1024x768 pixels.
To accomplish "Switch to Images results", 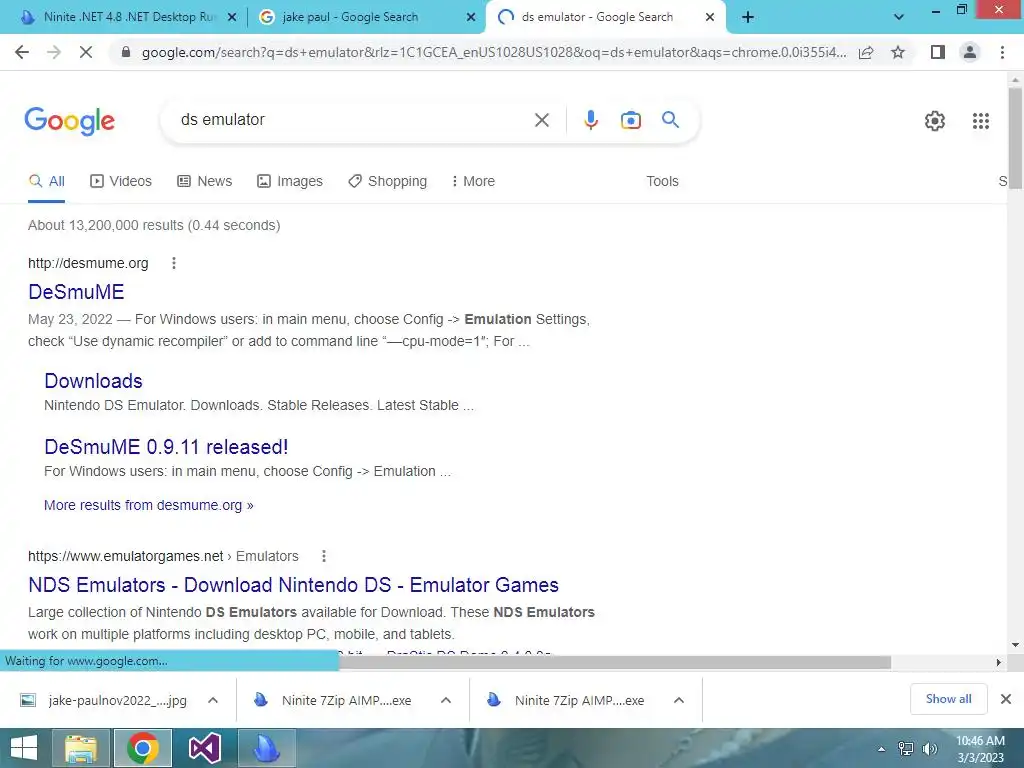I will click(290, 182).
